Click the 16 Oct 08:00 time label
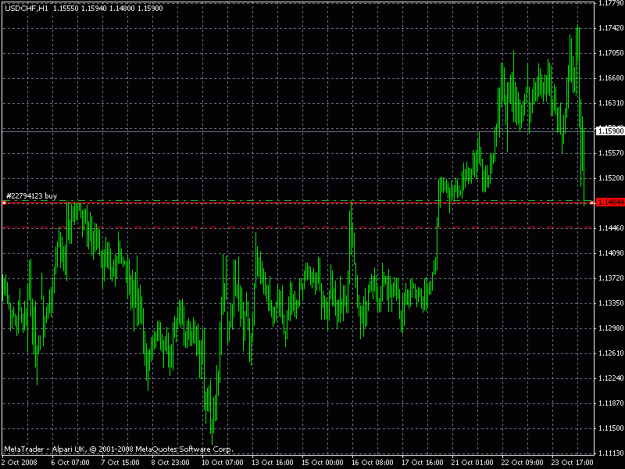 [x=372, y=463]
